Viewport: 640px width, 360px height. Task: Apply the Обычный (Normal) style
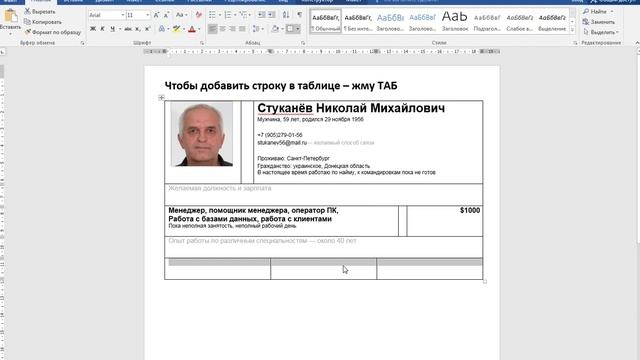(x=326, y=22)
